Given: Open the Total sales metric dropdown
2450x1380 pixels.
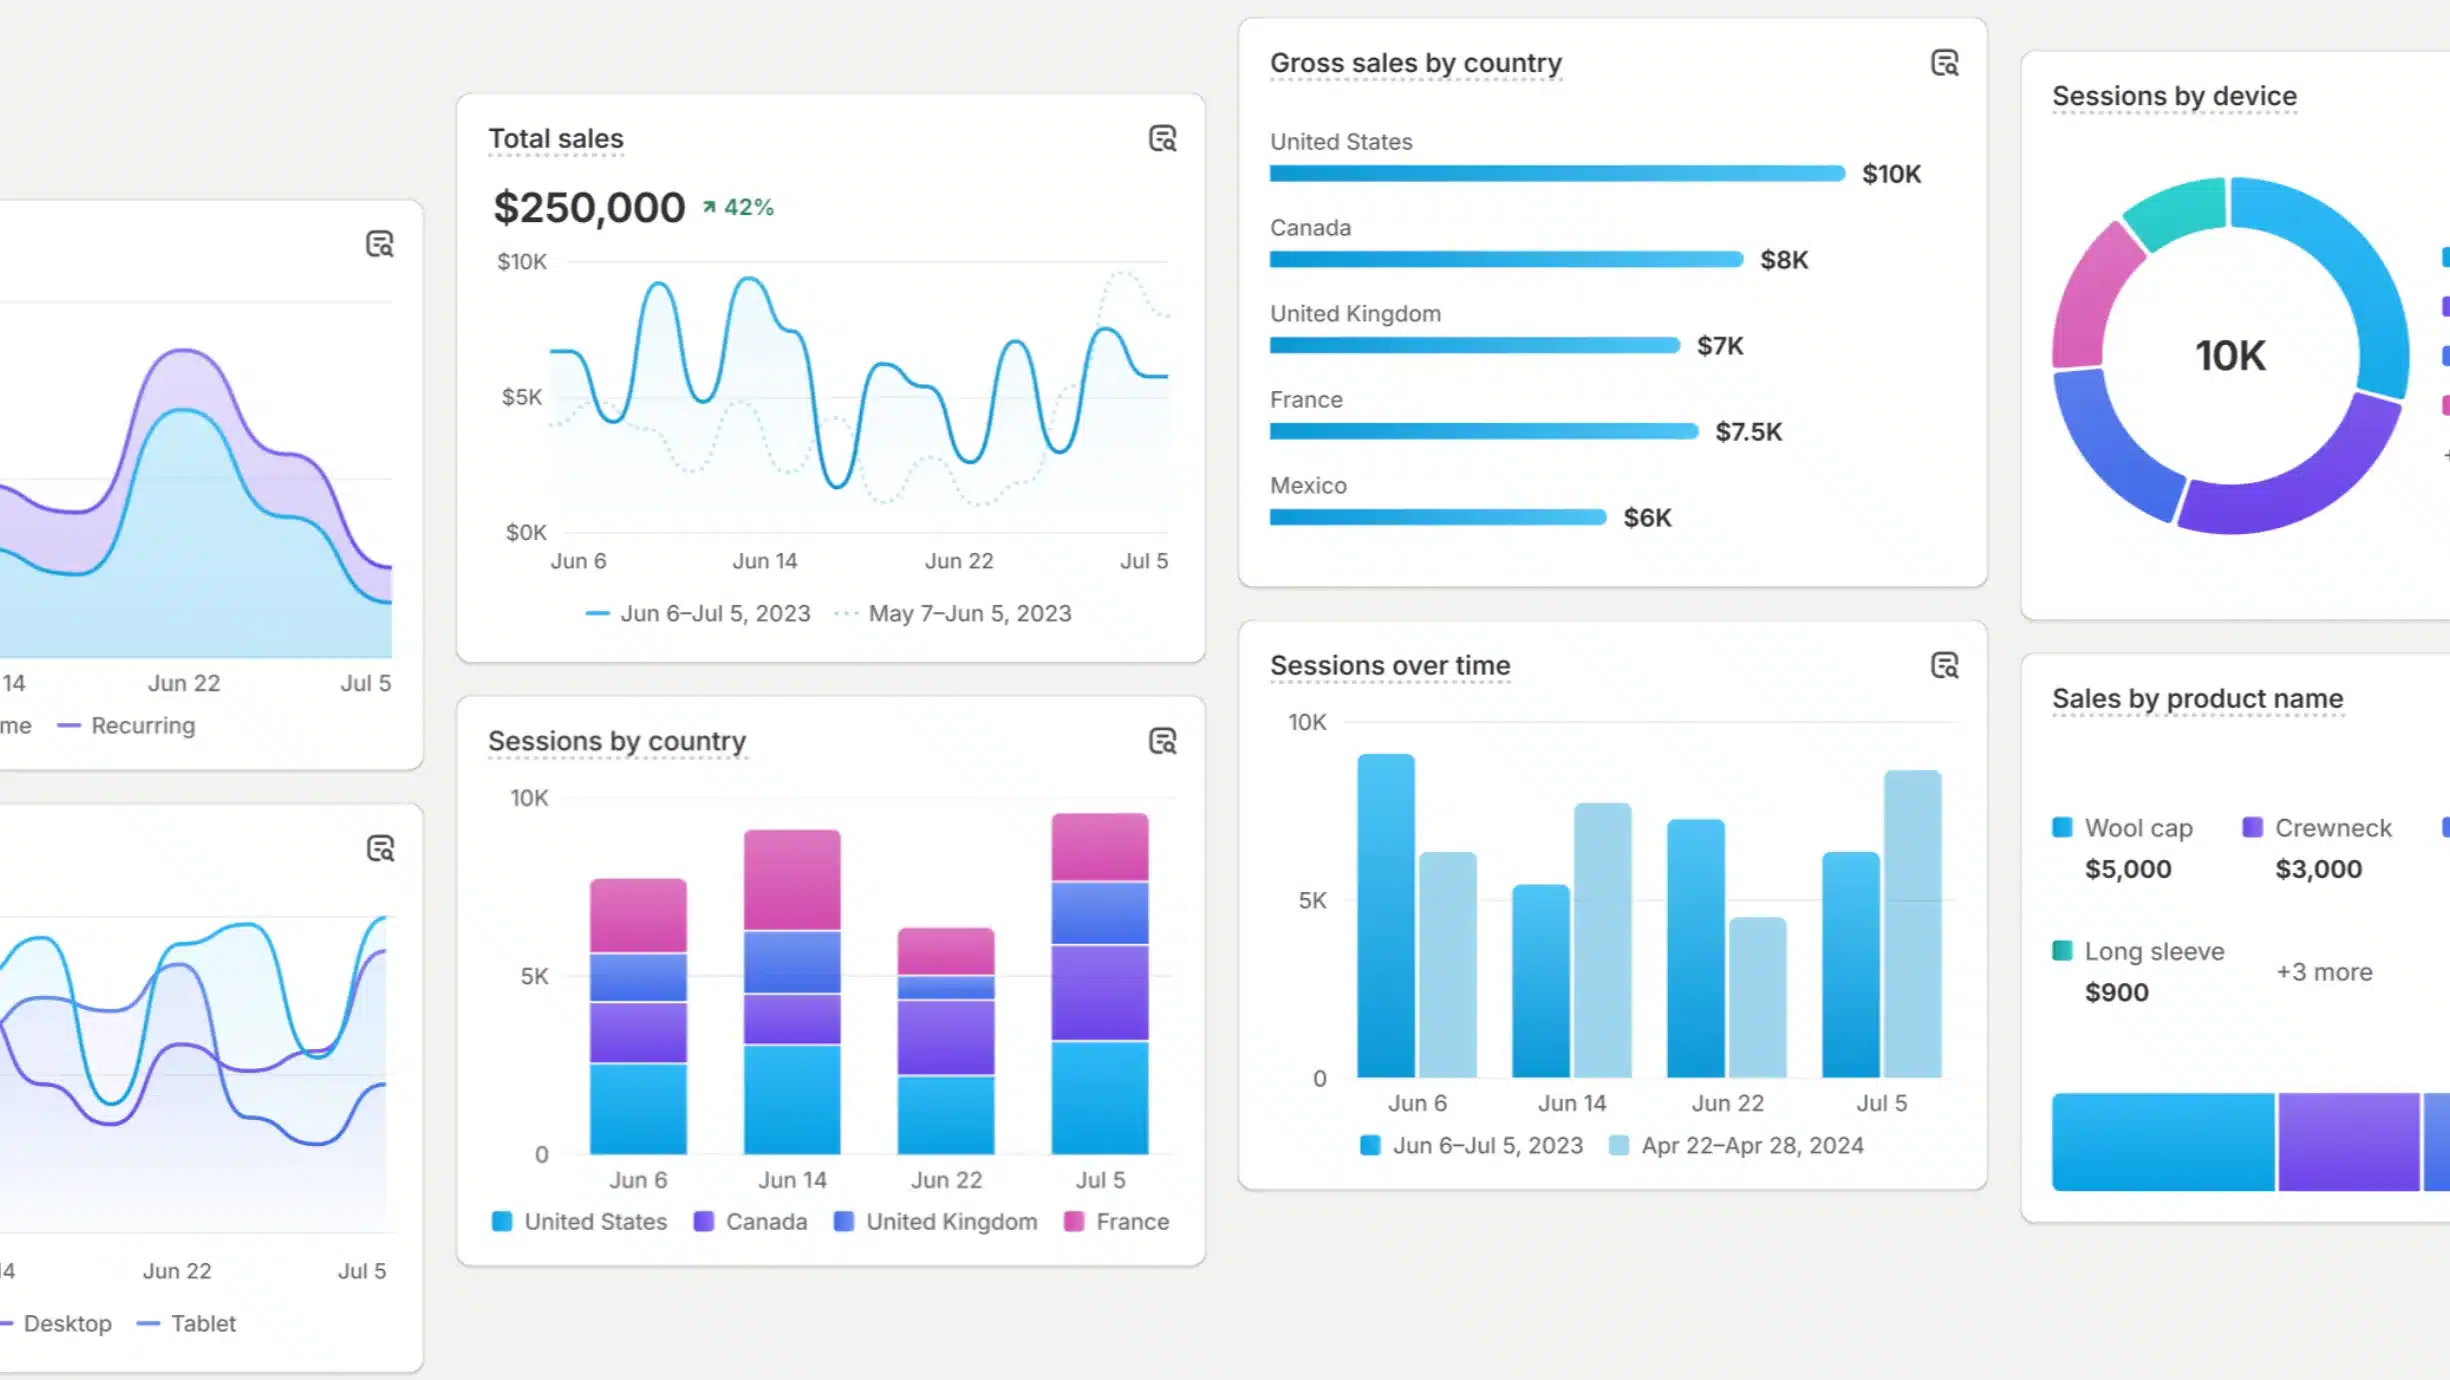Looking at the screenshot, I should click(x=555, y=139).
